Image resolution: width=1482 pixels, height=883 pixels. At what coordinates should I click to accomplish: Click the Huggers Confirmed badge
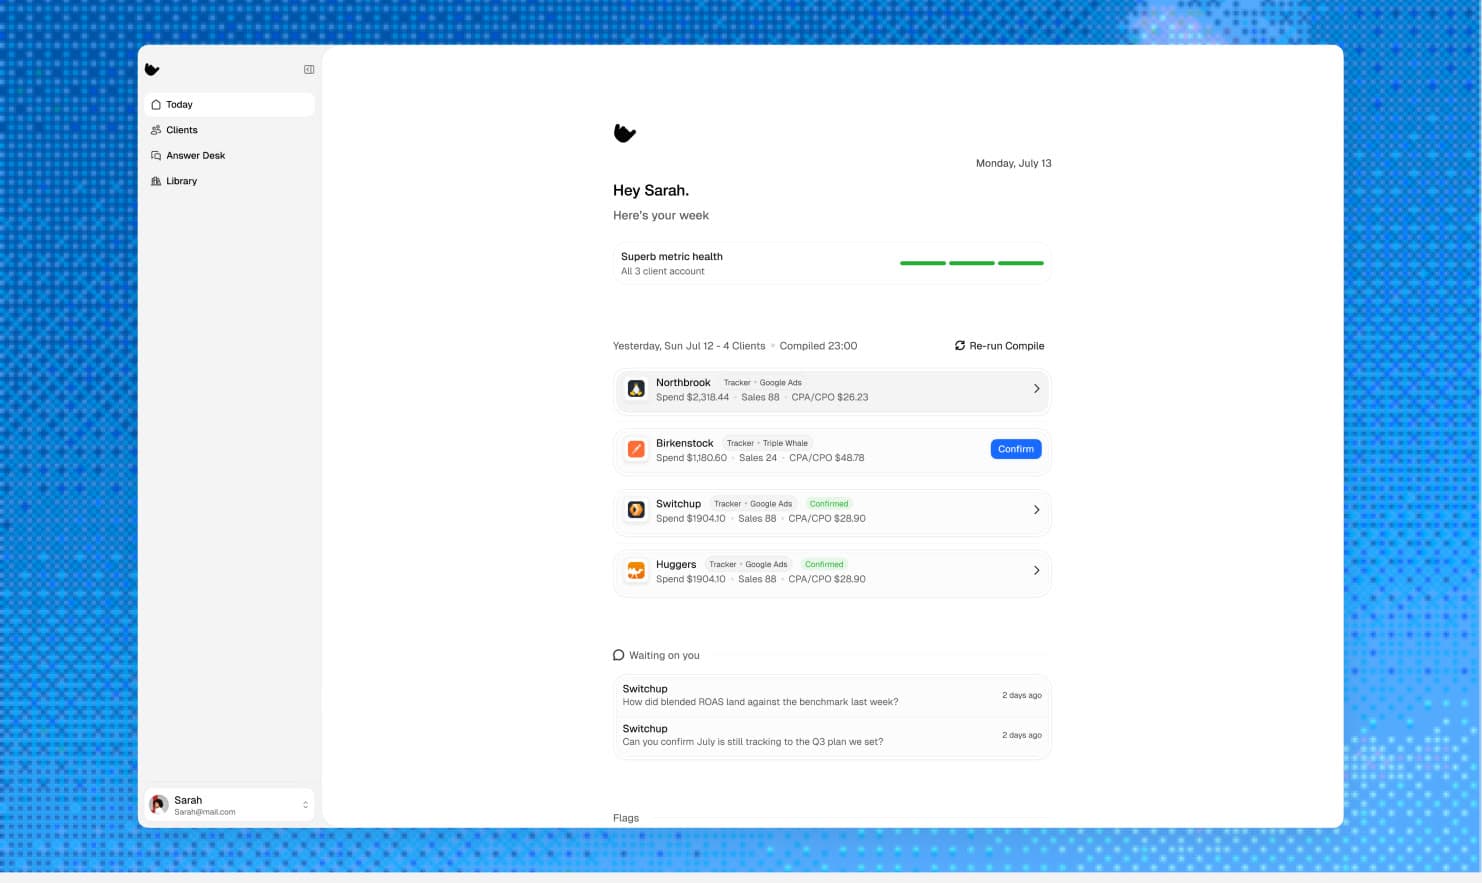[x=824, y=564]
